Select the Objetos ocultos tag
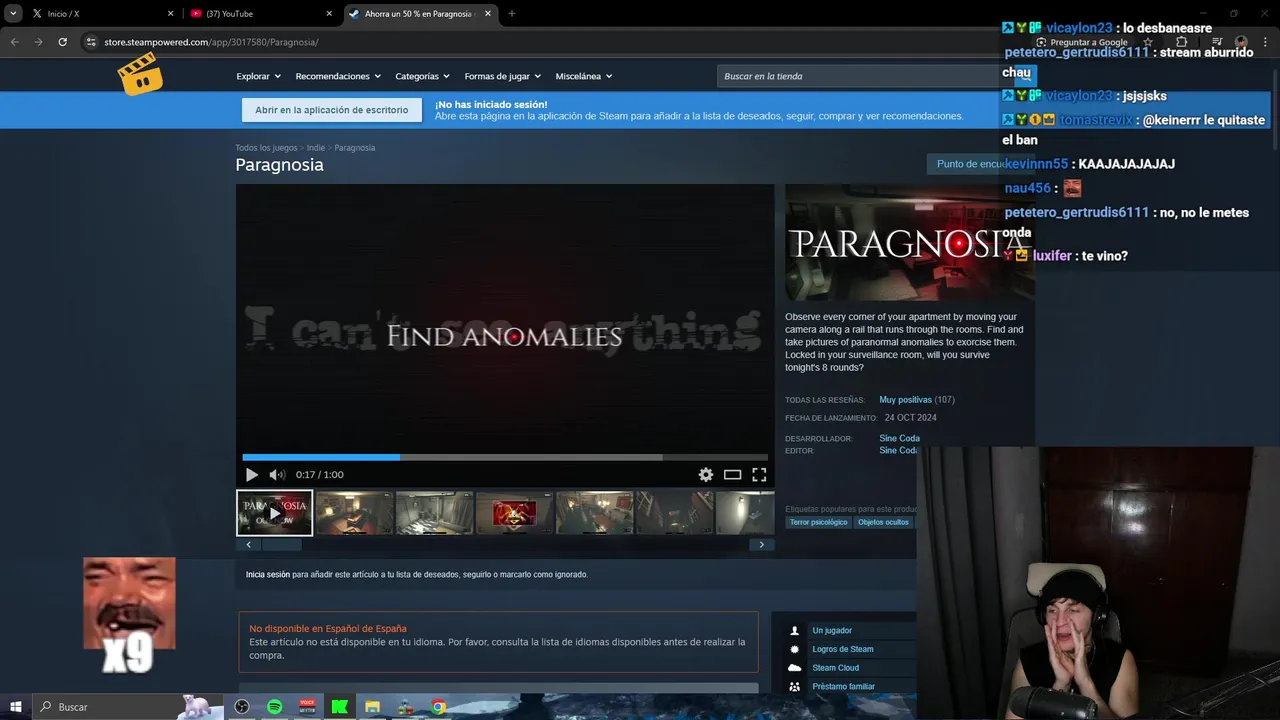The width and height of the screenshot is (1280, 720). coord(883,522)
